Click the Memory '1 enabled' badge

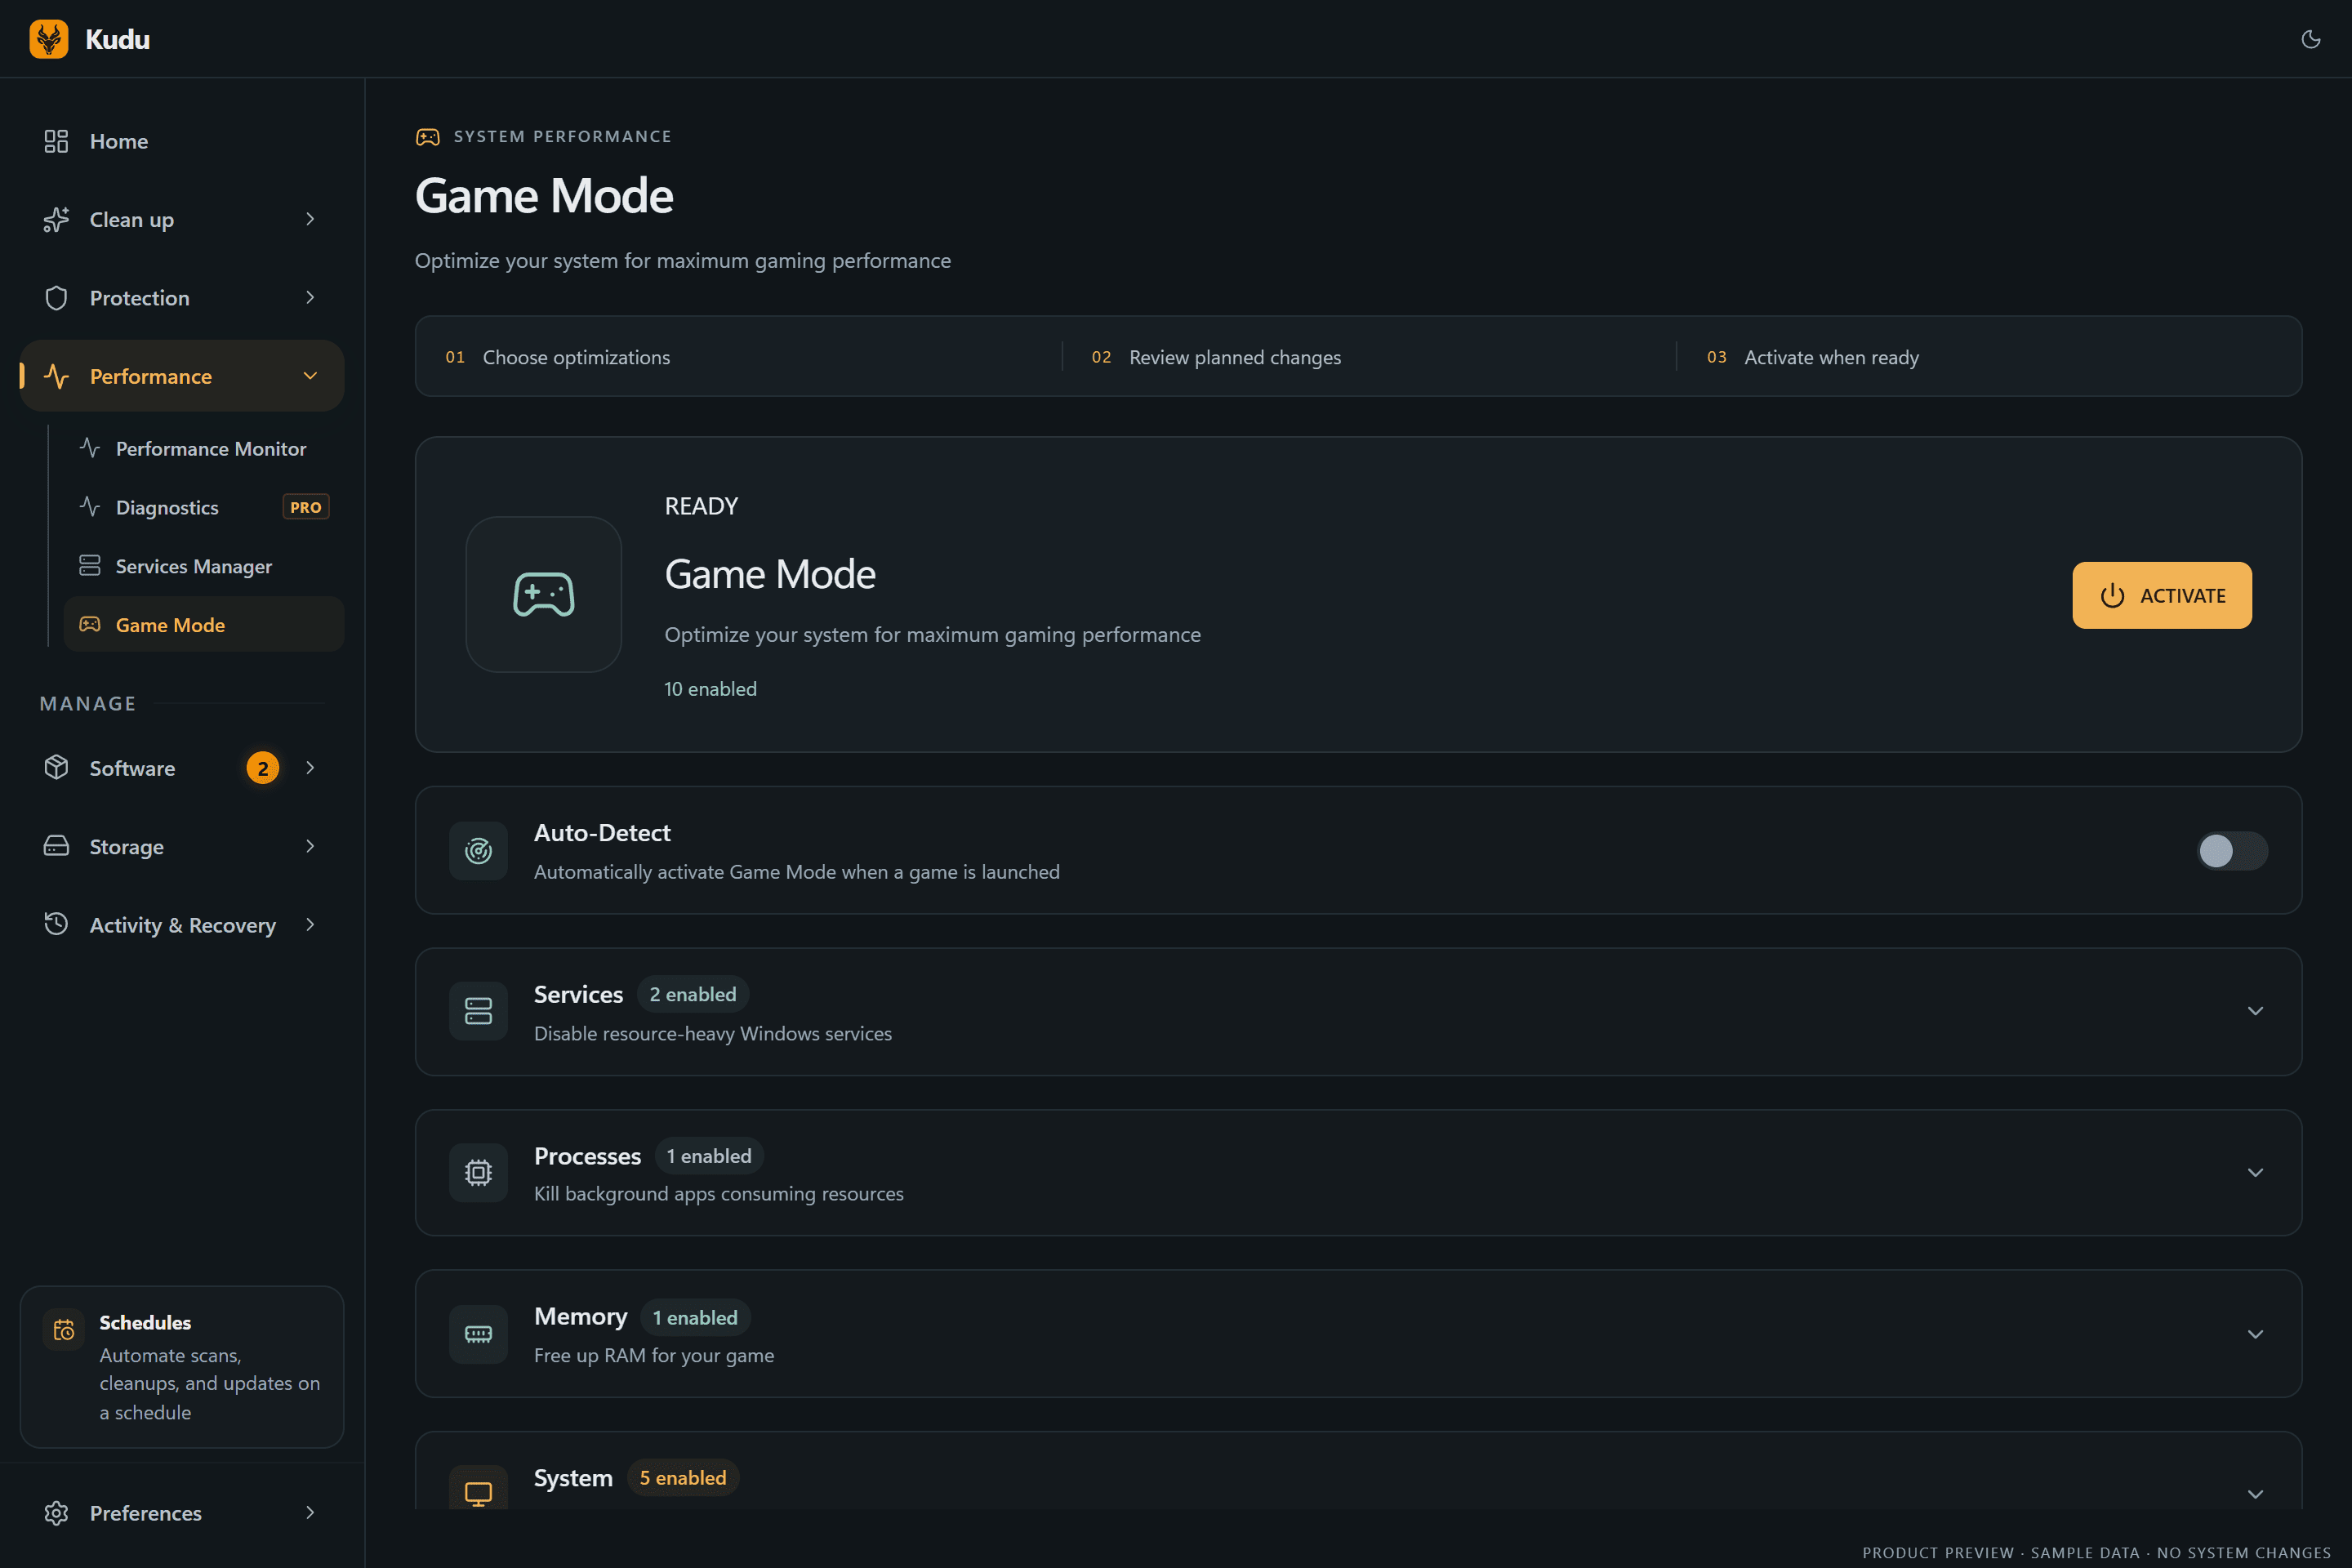[x=695, y=1318]
